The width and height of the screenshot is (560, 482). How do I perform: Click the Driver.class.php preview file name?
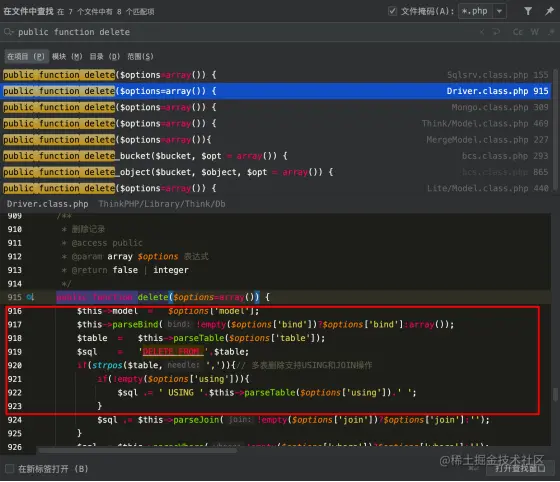(48, 204)
